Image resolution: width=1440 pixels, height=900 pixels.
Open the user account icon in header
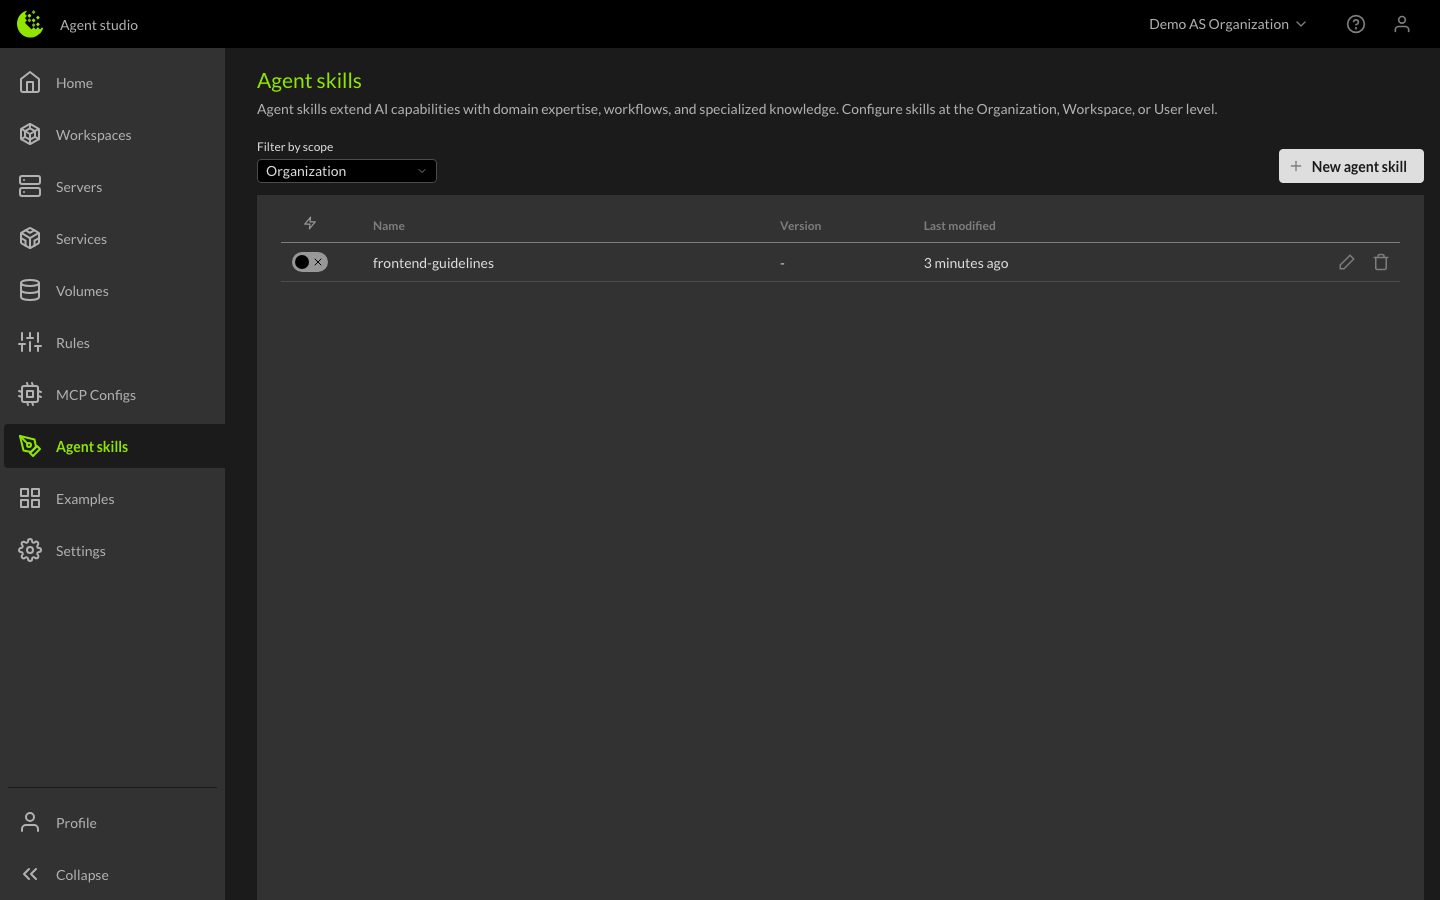click(1401, 24)
